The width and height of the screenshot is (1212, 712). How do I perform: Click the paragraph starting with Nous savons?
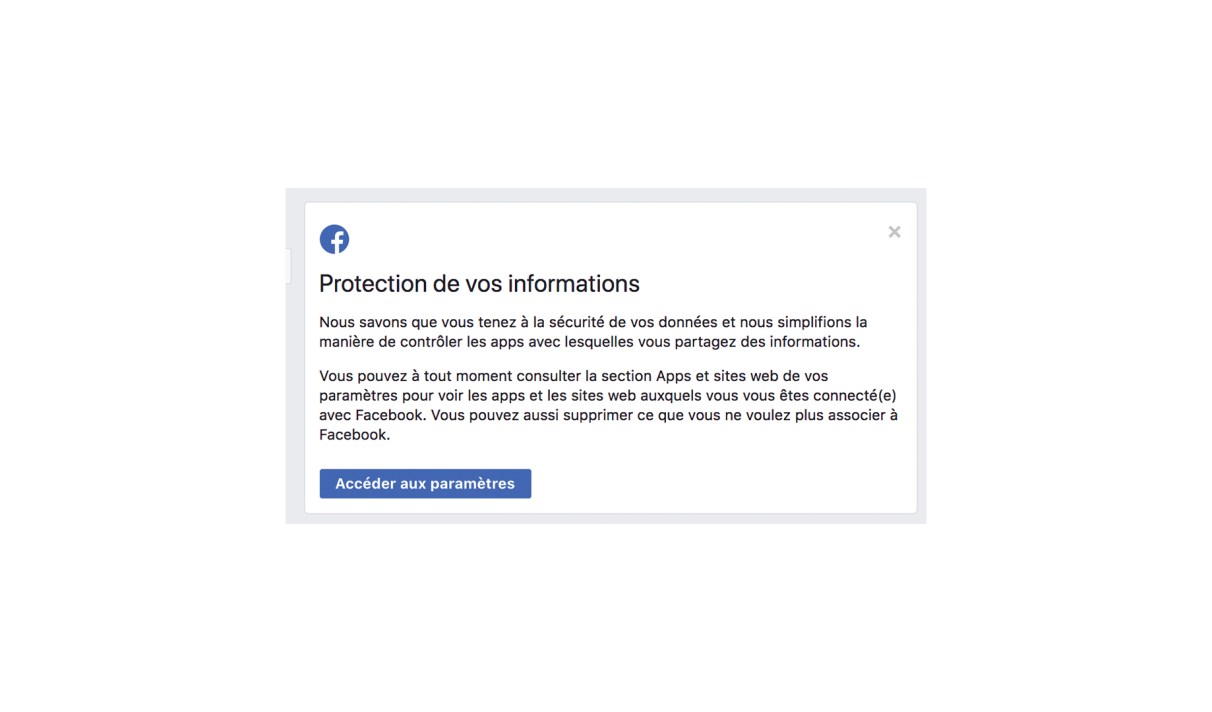pyautogui.click(x=593, y=332)
